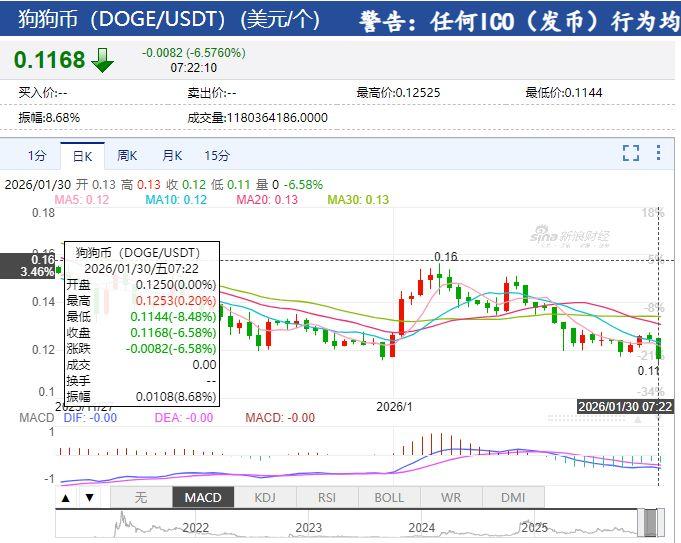Click the MA10: 0.12 legend
The height and width of the screenshot is (543, 681).
[176, 200]
